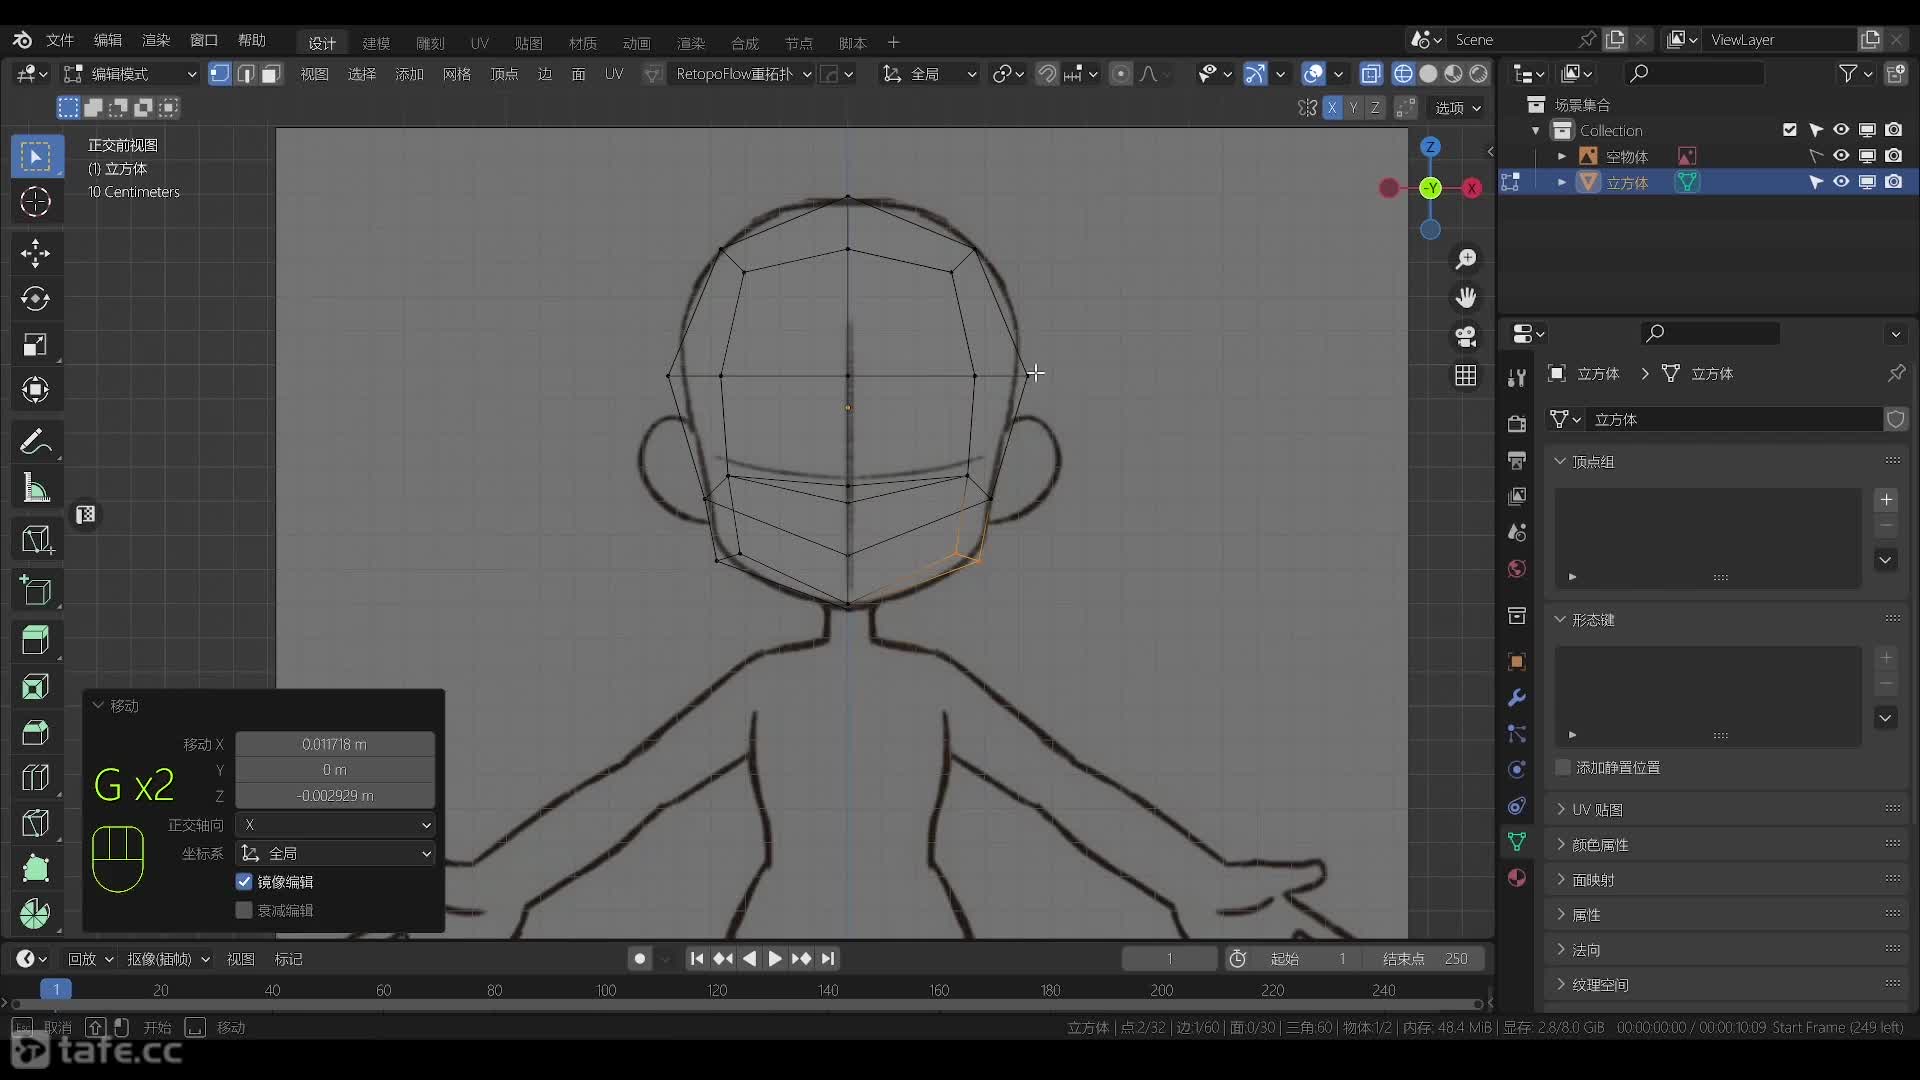
Task: Click the pan view hand gizmo
Action: click(1466, 298)
